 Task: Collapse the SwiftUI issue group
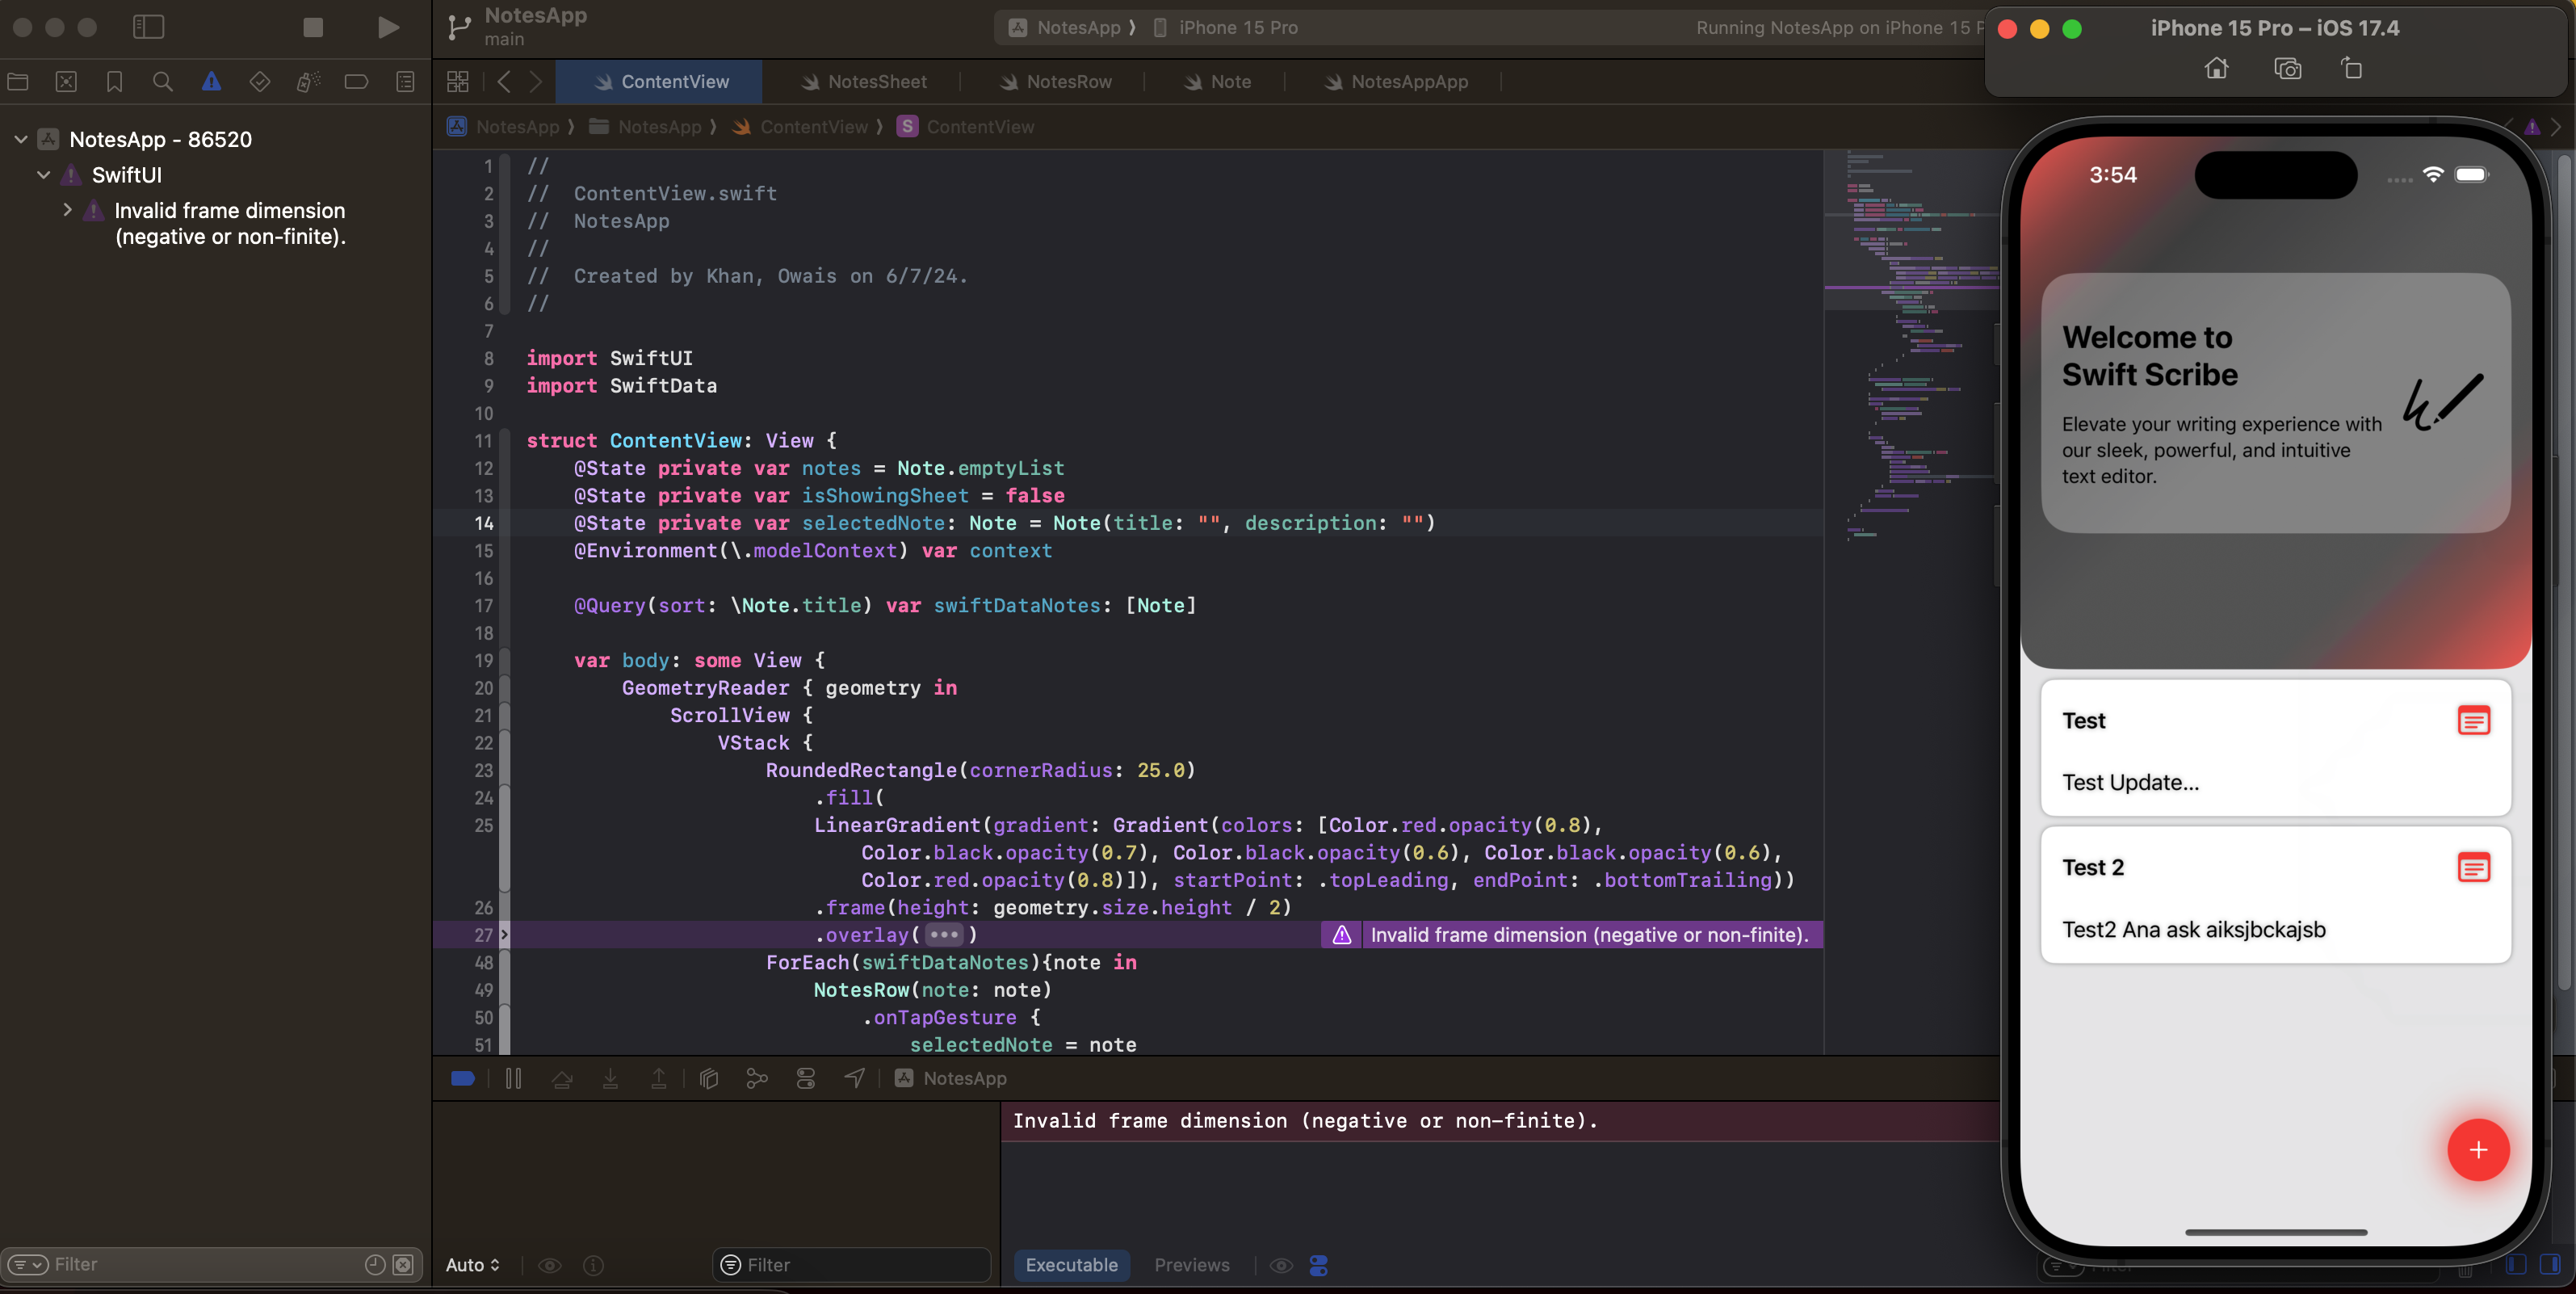[x=43, y=175]
